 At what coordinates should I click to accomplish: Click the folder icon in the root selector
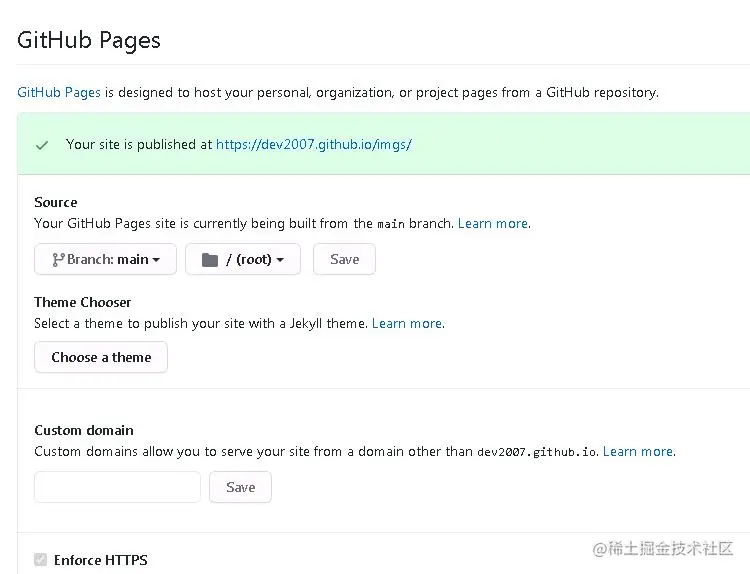coord(210,260)
